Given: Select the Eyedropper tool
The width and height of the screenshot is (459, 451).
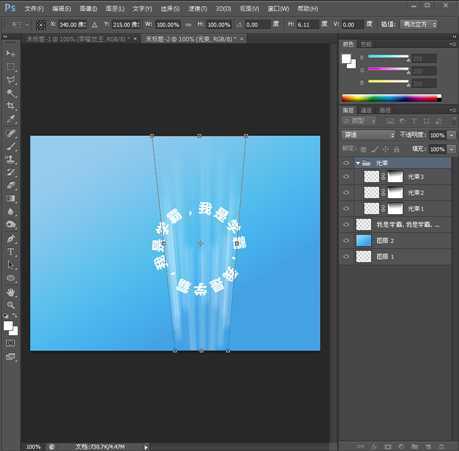Looking at the screenshot, I should pos(11,119).
